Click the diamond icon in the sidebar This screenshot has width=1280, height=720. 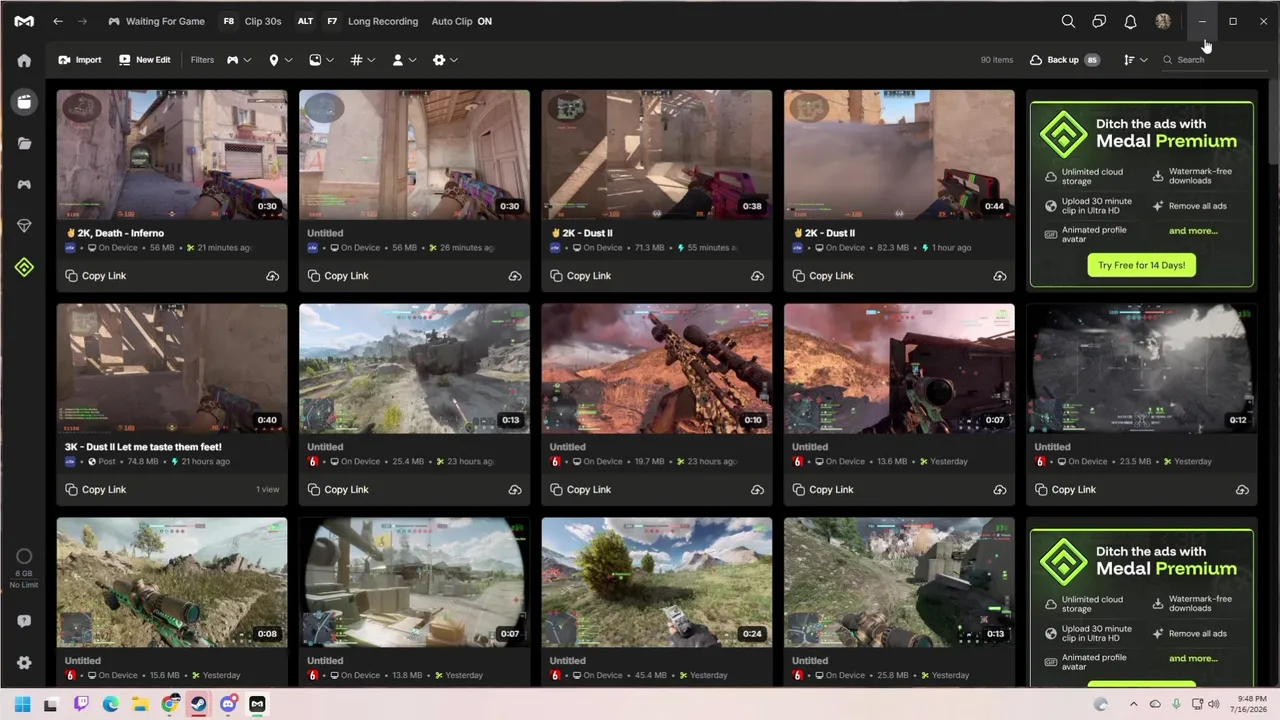(24, 226)
